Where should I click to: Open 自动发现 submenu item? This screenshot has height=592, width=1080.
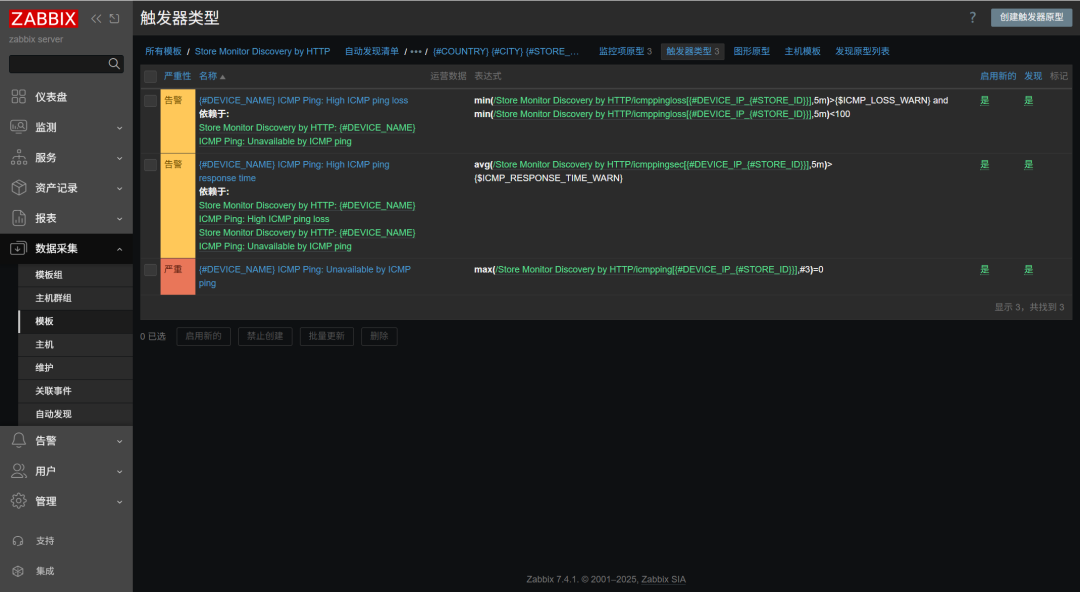75,414
